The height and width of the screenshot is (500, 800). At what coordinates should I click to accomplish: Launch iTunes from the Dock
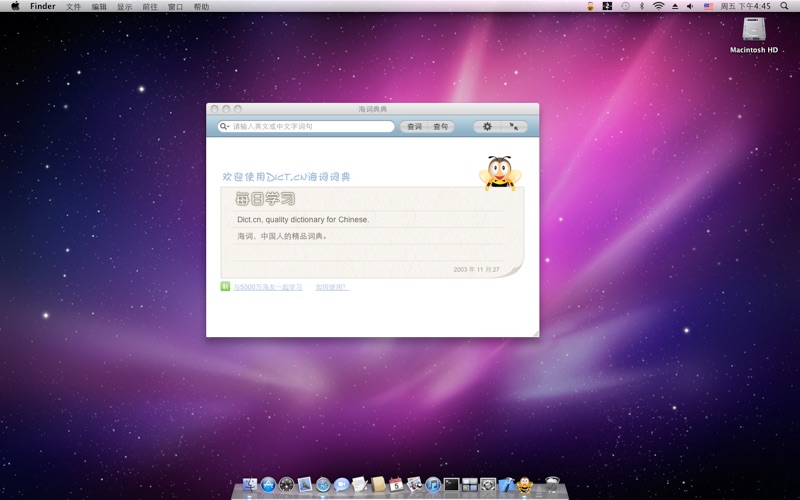coord(432,485)
